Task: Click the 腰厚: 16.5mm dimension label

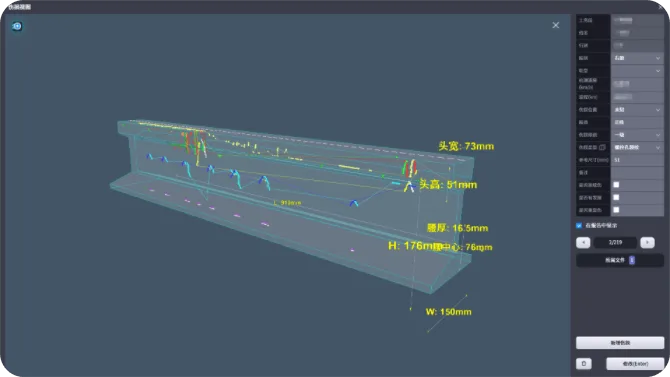Action: click(457, 228)
